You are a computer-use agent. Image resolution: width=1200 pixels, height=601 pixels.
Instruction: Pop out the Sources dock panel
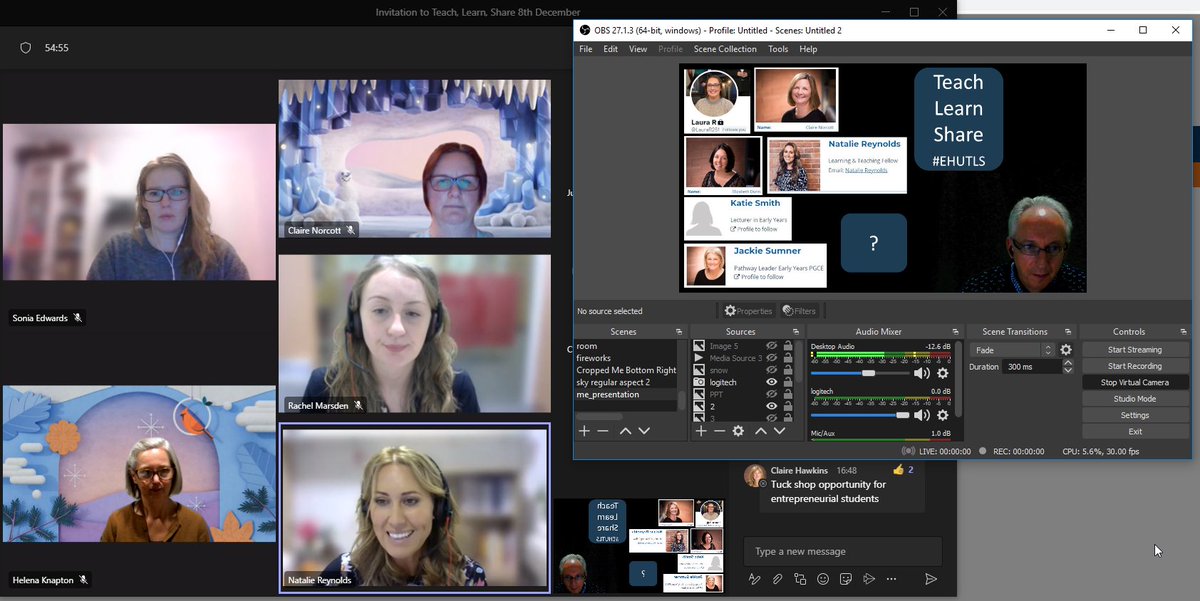click(797, 332)
